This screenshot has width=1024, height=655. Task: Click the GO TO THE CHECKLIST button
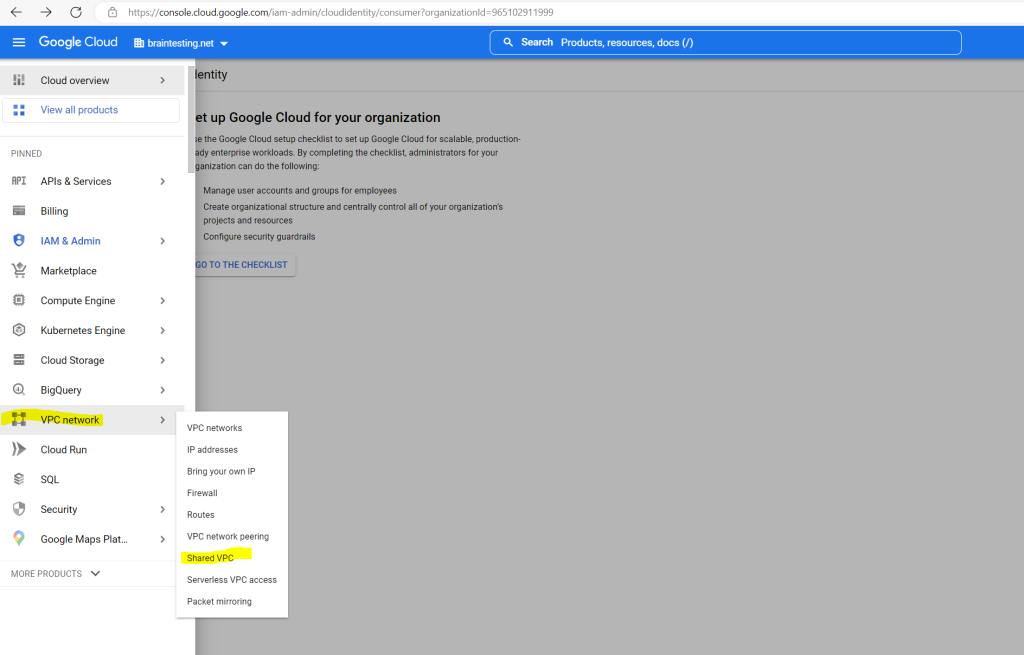click(x=242, y=264)
